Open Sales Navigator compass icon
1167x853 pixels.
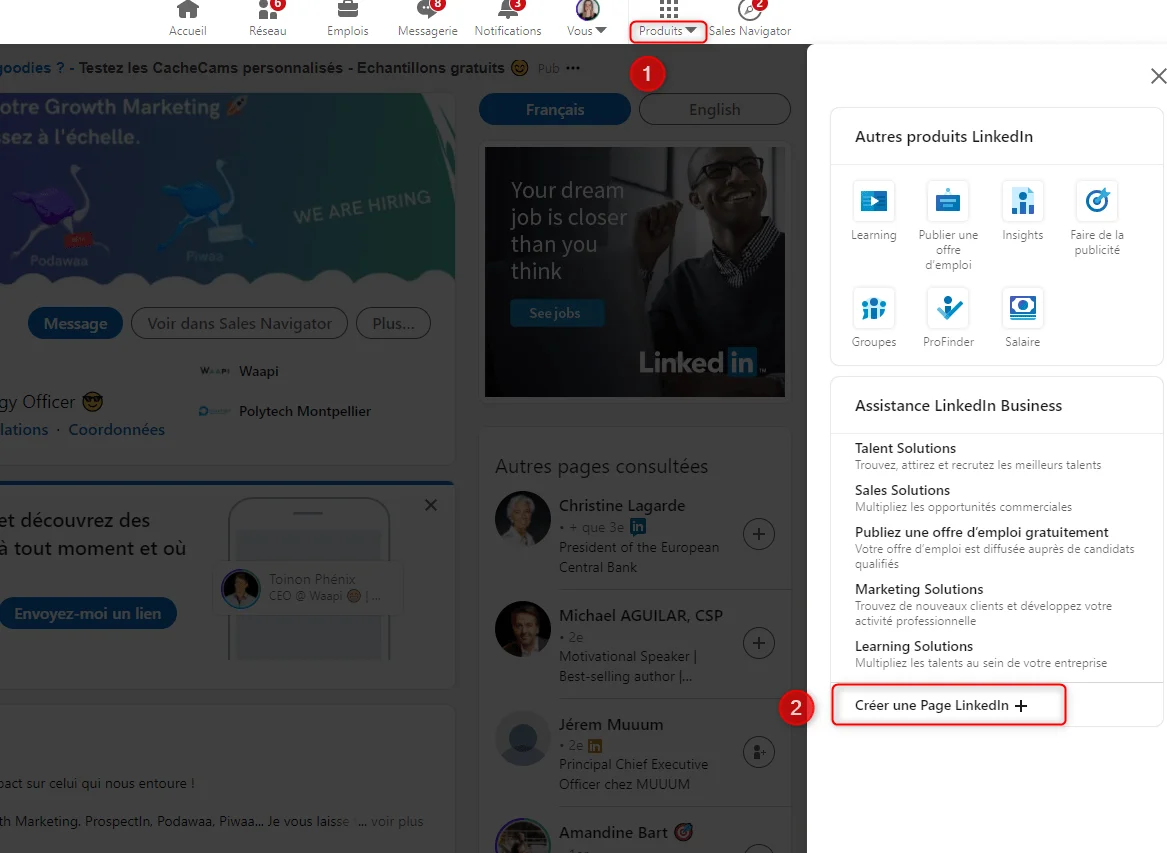tap(749, 19)
